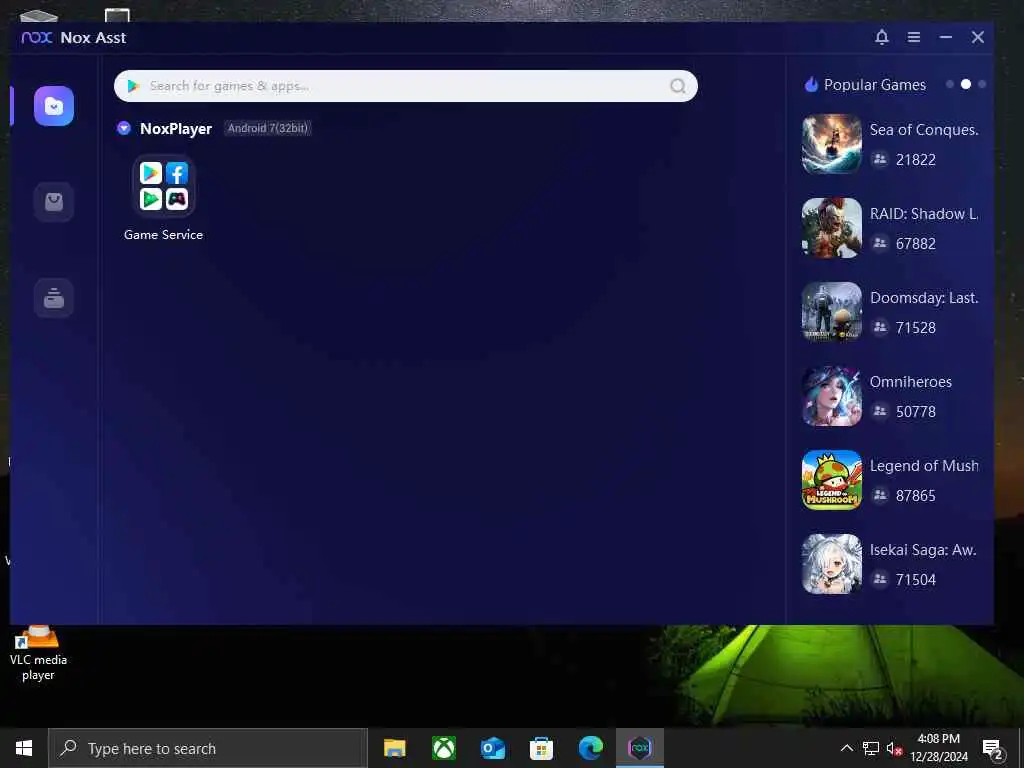Screen dimensions: 1024x768
Task: Open the notifications bell in Nox Asst
Action: [x=882, y=37]
